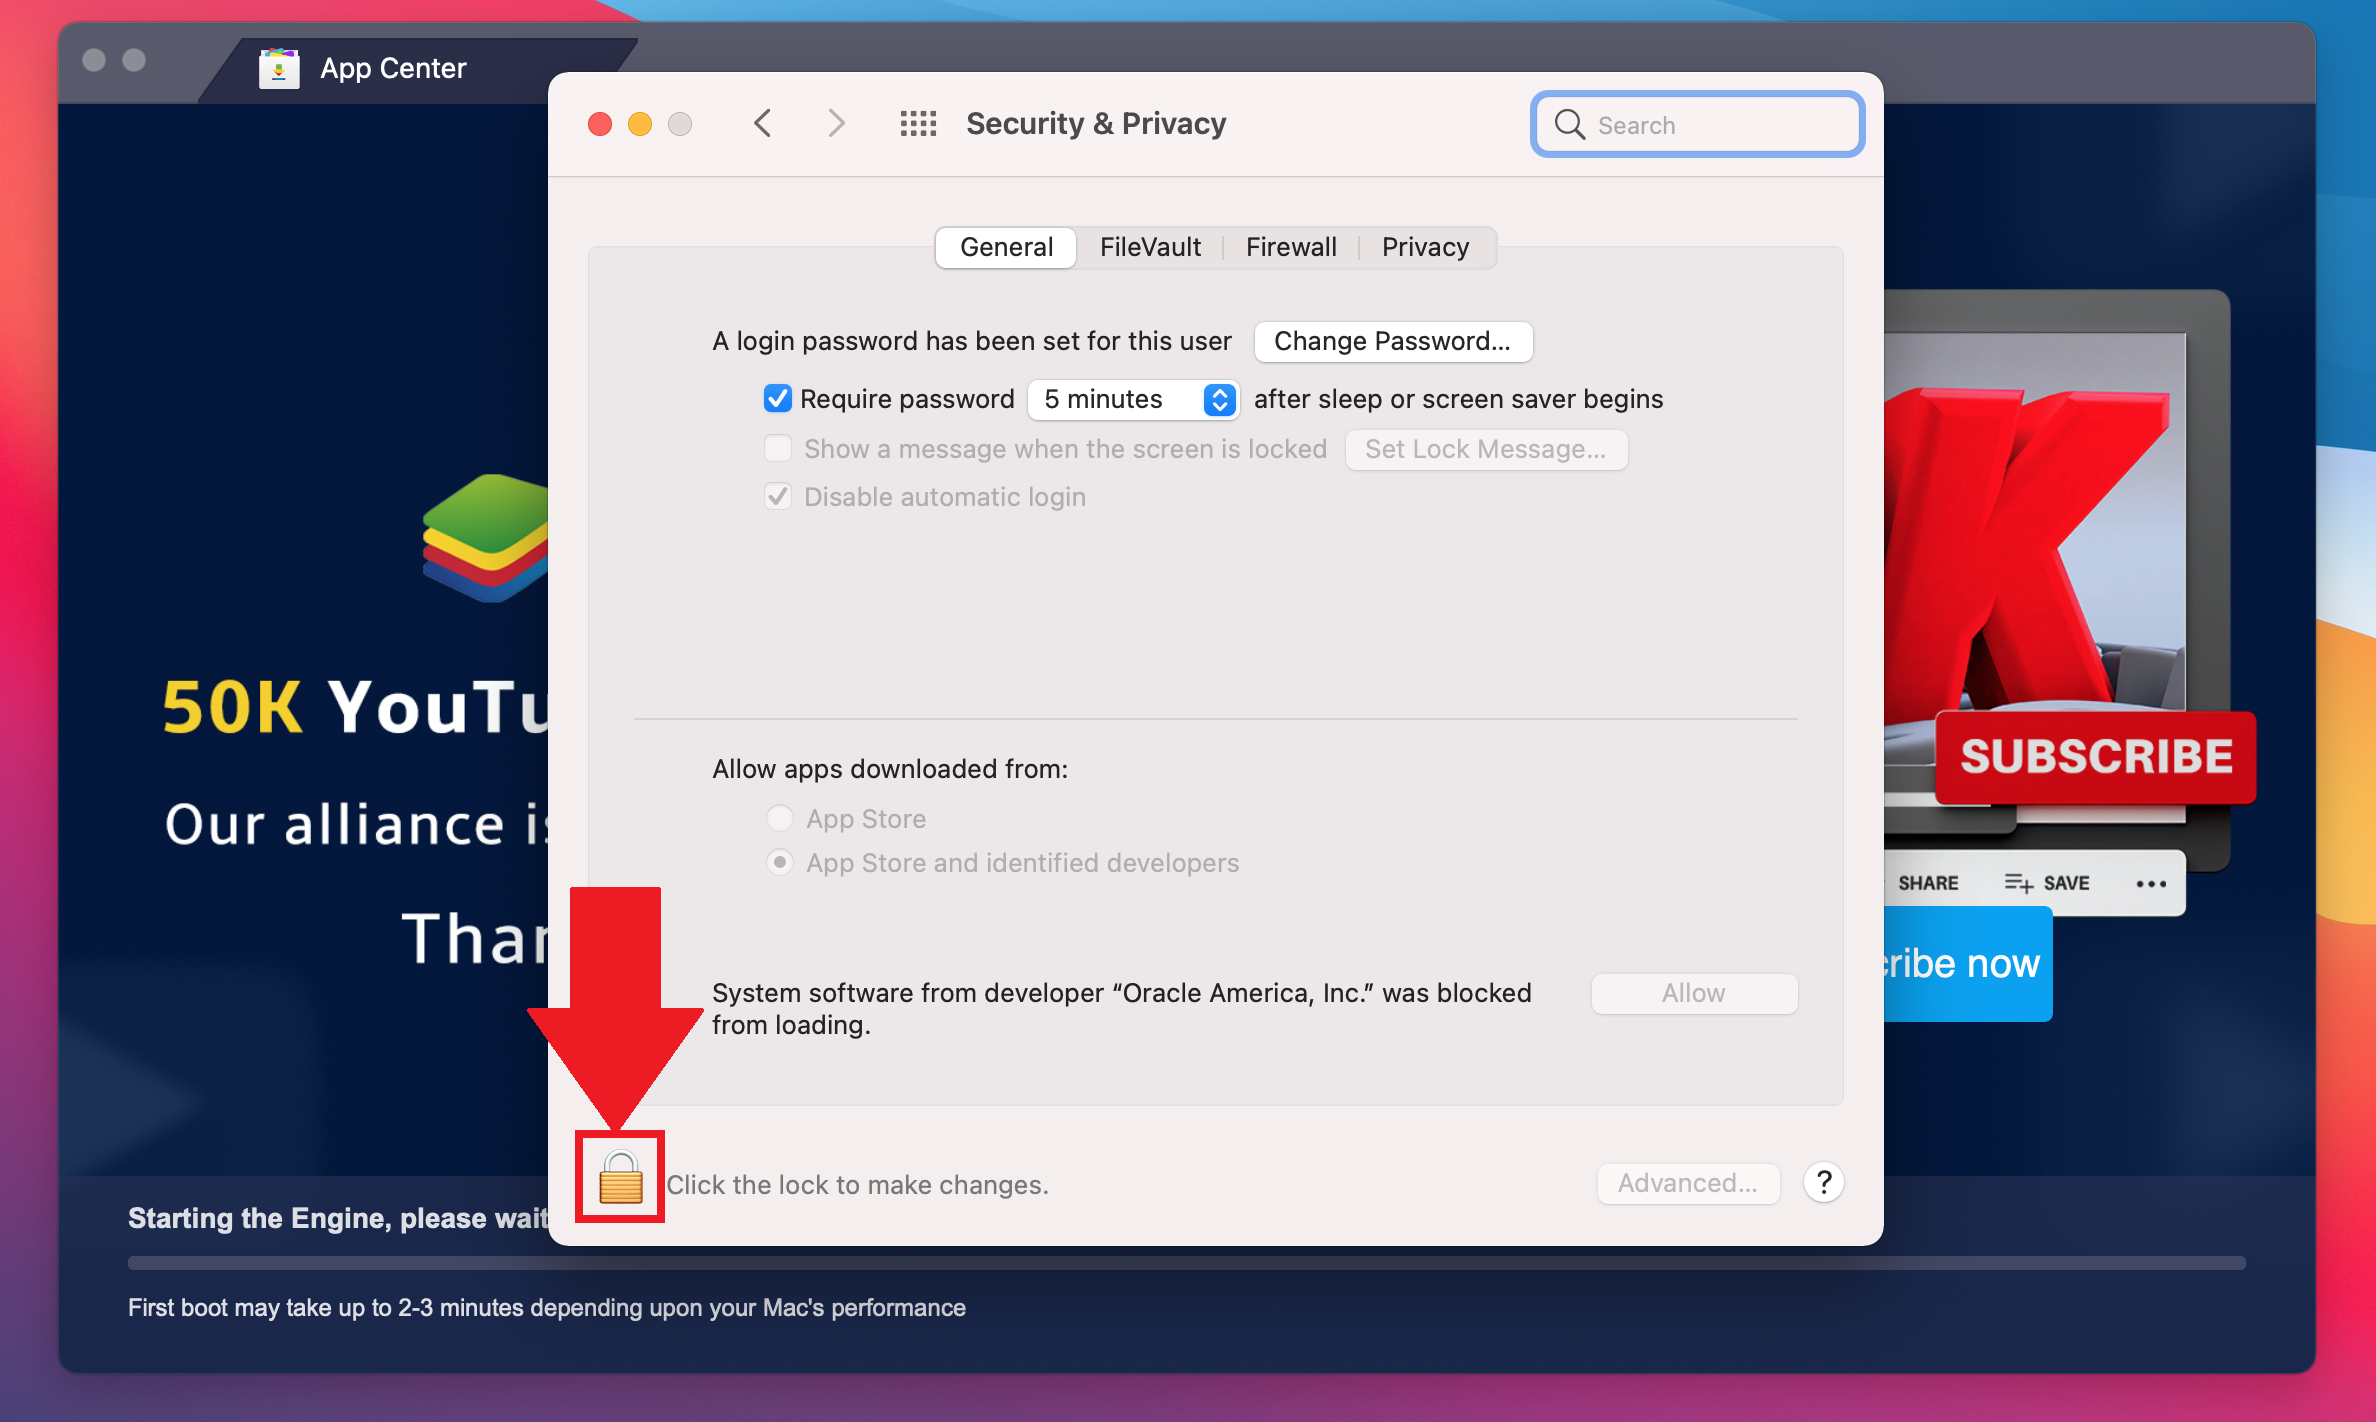Click the forward navigation arrow
Viewport: 2376px width, 1422px height.
coord(831,122)
